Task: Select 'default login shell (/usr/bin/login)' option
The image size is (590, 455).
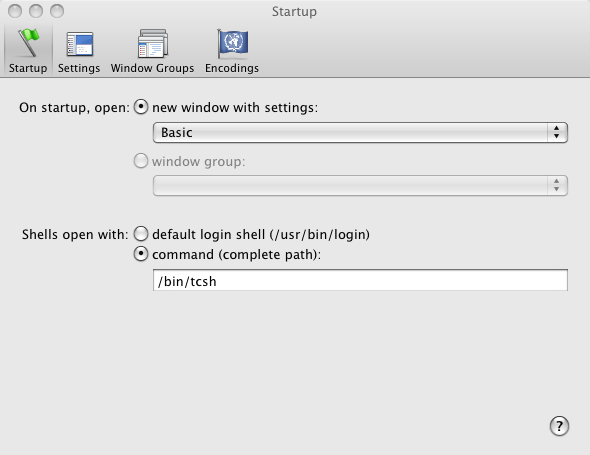Action: click(141, 234)
